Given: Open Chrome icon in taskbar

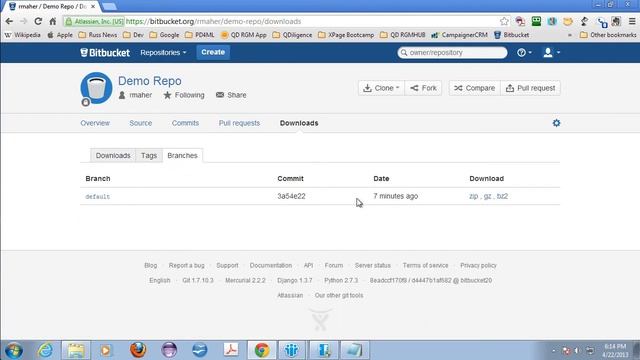Looking at the screenshot, I should pyautogui.click(x=262, y=350).
